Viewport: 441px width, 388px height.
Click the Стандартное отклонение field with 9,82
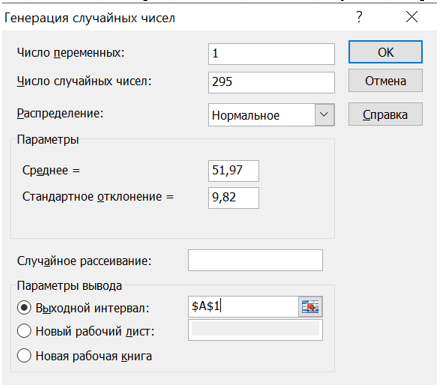coord(233,198)
